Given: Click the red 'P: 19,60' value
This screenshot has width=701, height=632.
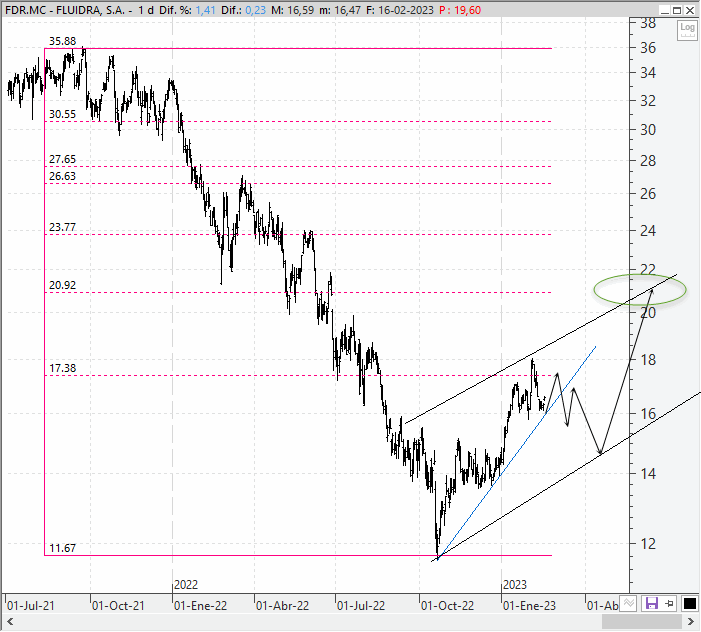Looking at the screenshot, I should 460,10.
